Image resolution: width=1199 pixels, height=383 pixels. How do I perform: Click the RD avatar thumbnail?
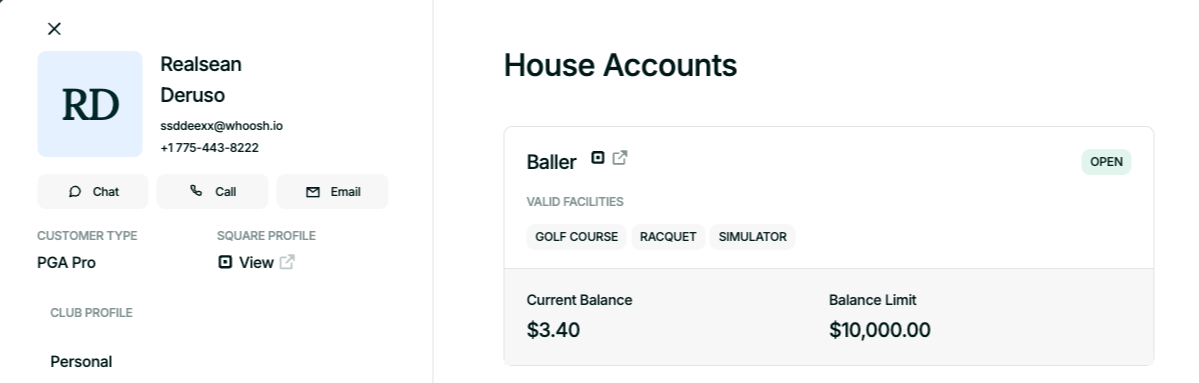click(x=89, y=104)
